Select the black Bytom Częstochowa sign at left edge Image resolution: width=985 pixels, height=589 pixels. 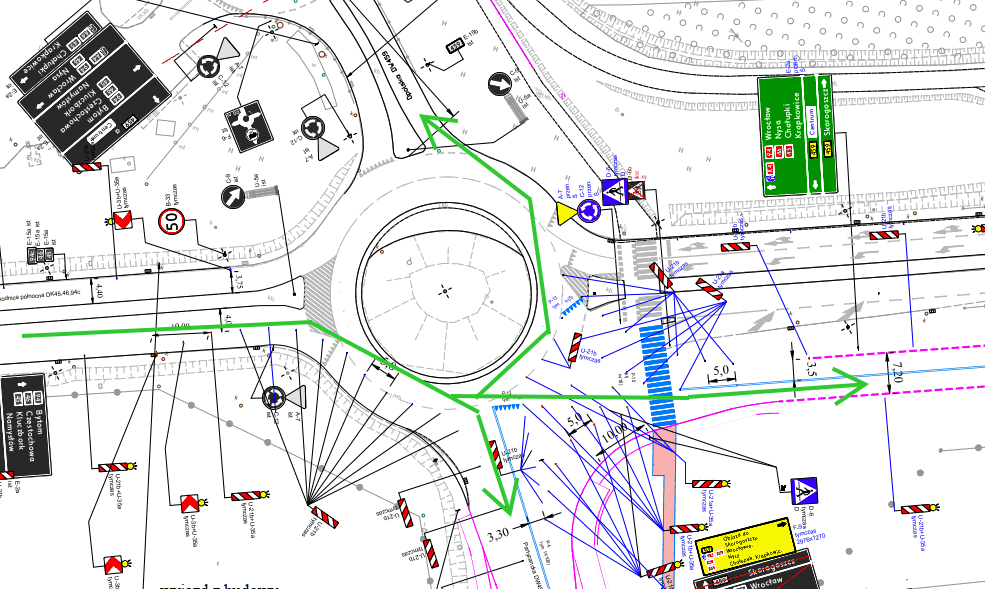(x=23, y=422)
